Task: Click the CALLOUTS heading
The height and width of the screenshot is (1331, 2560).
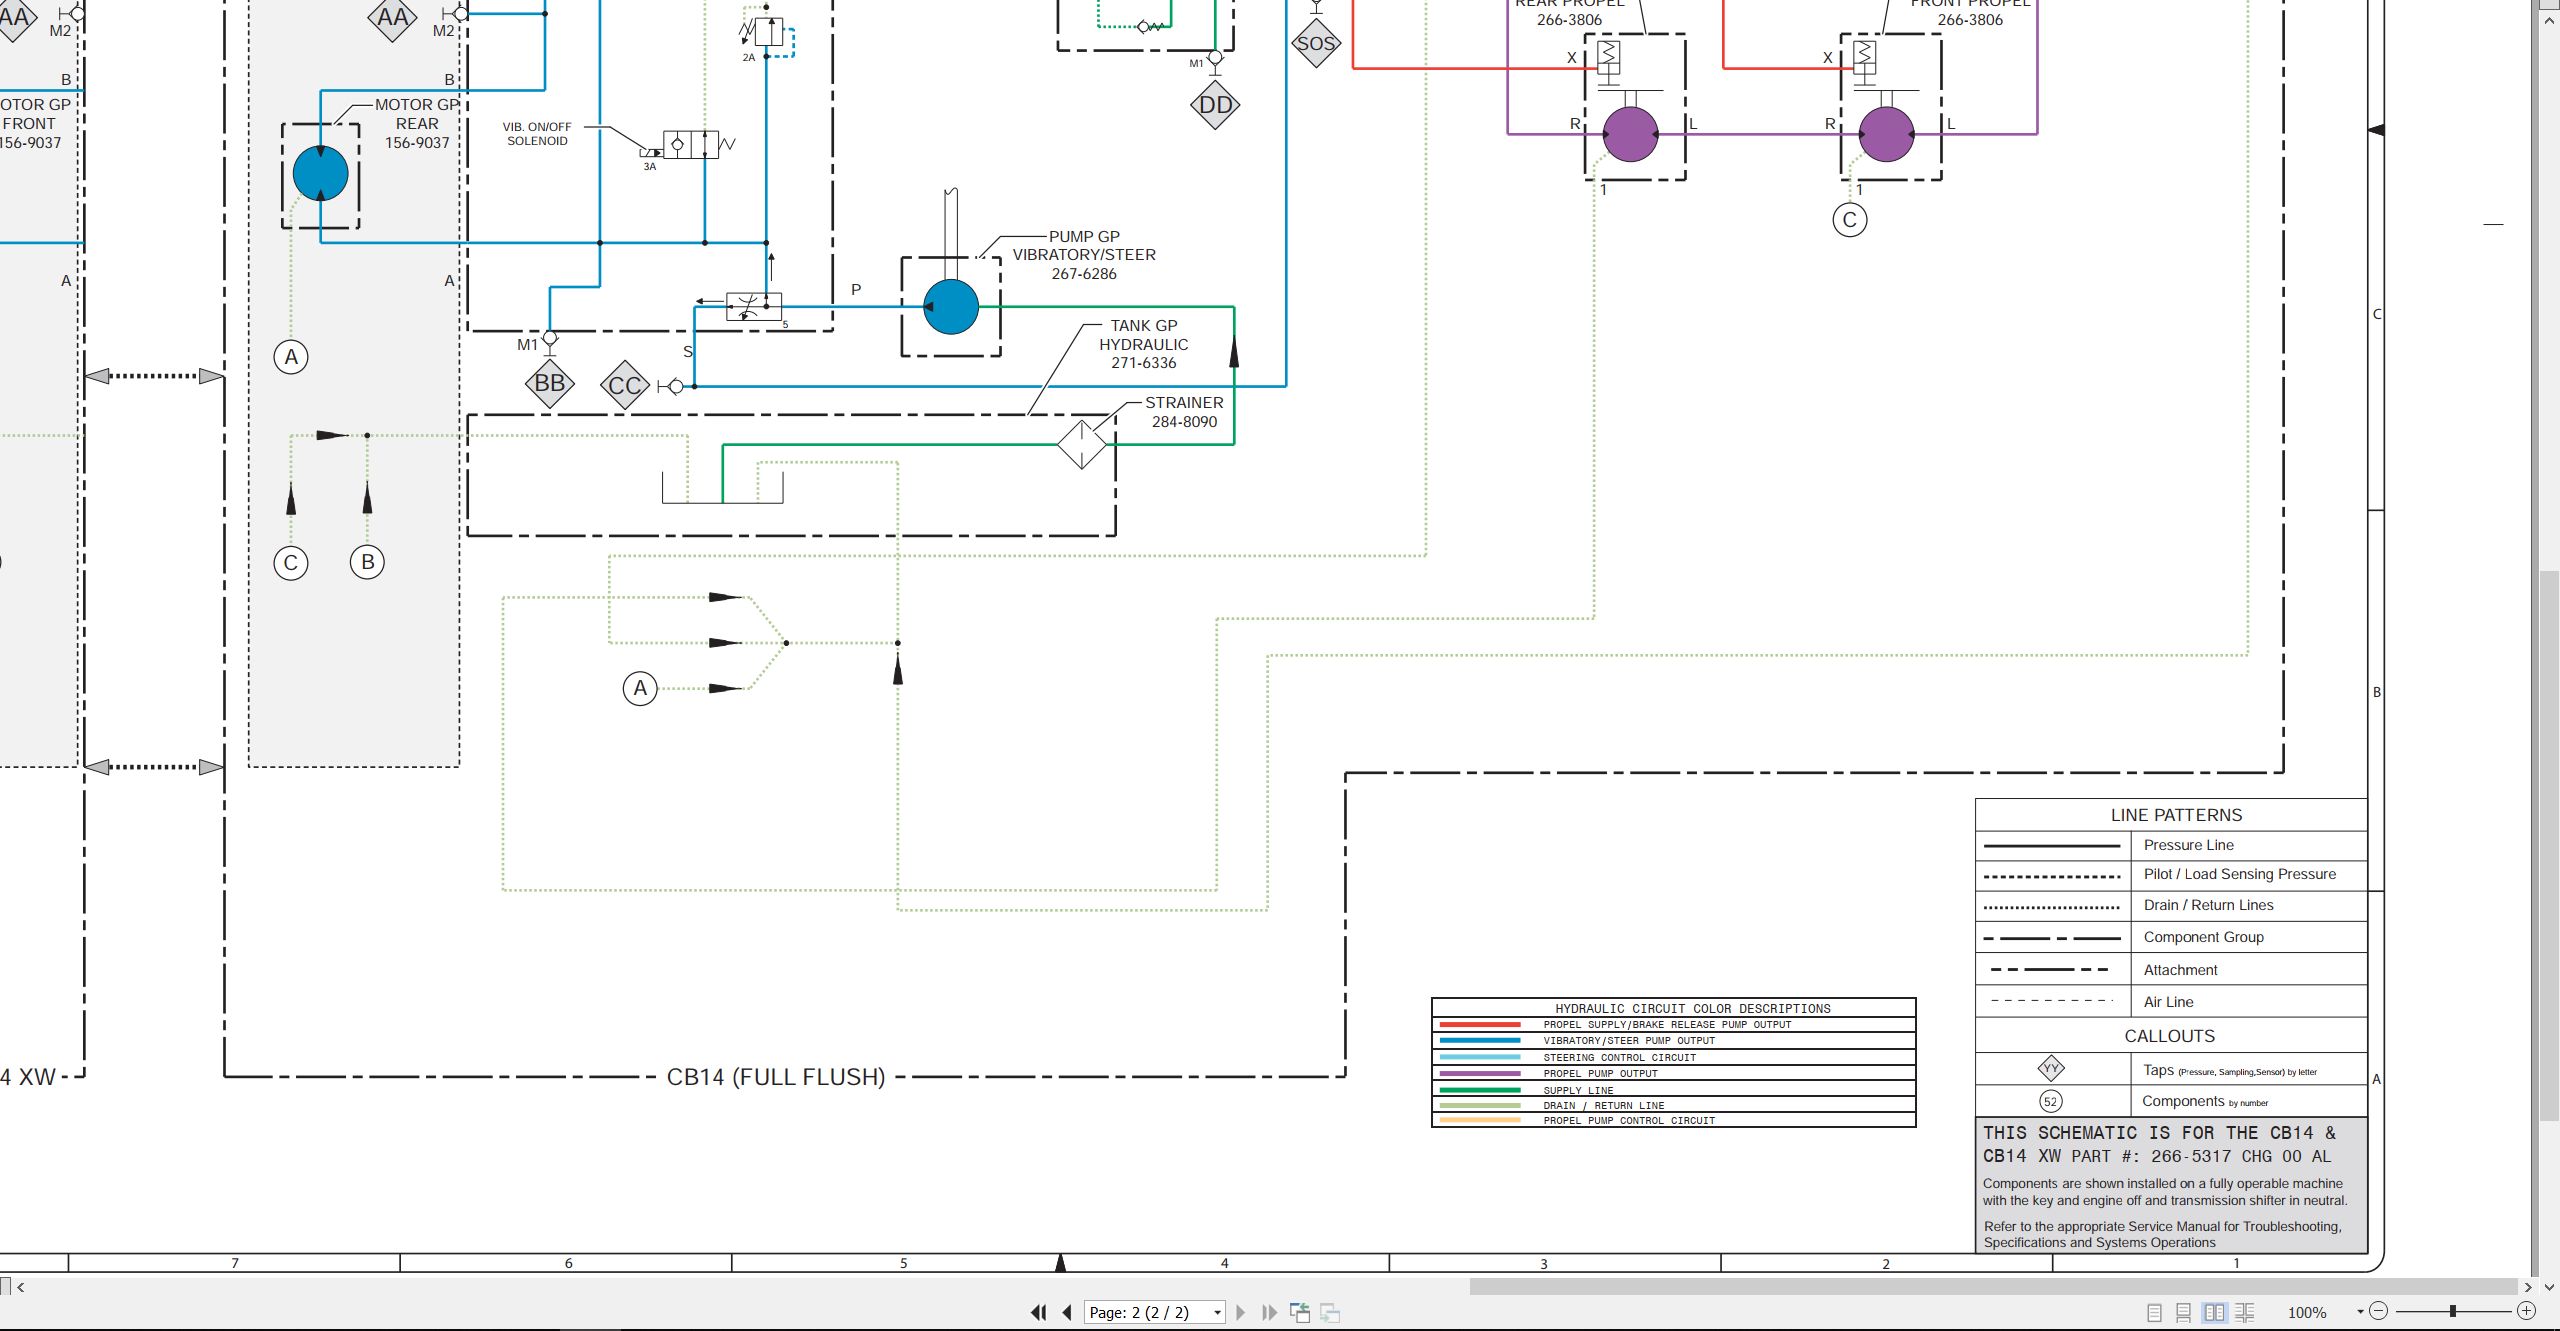Action: [x=2169, y=1036]
